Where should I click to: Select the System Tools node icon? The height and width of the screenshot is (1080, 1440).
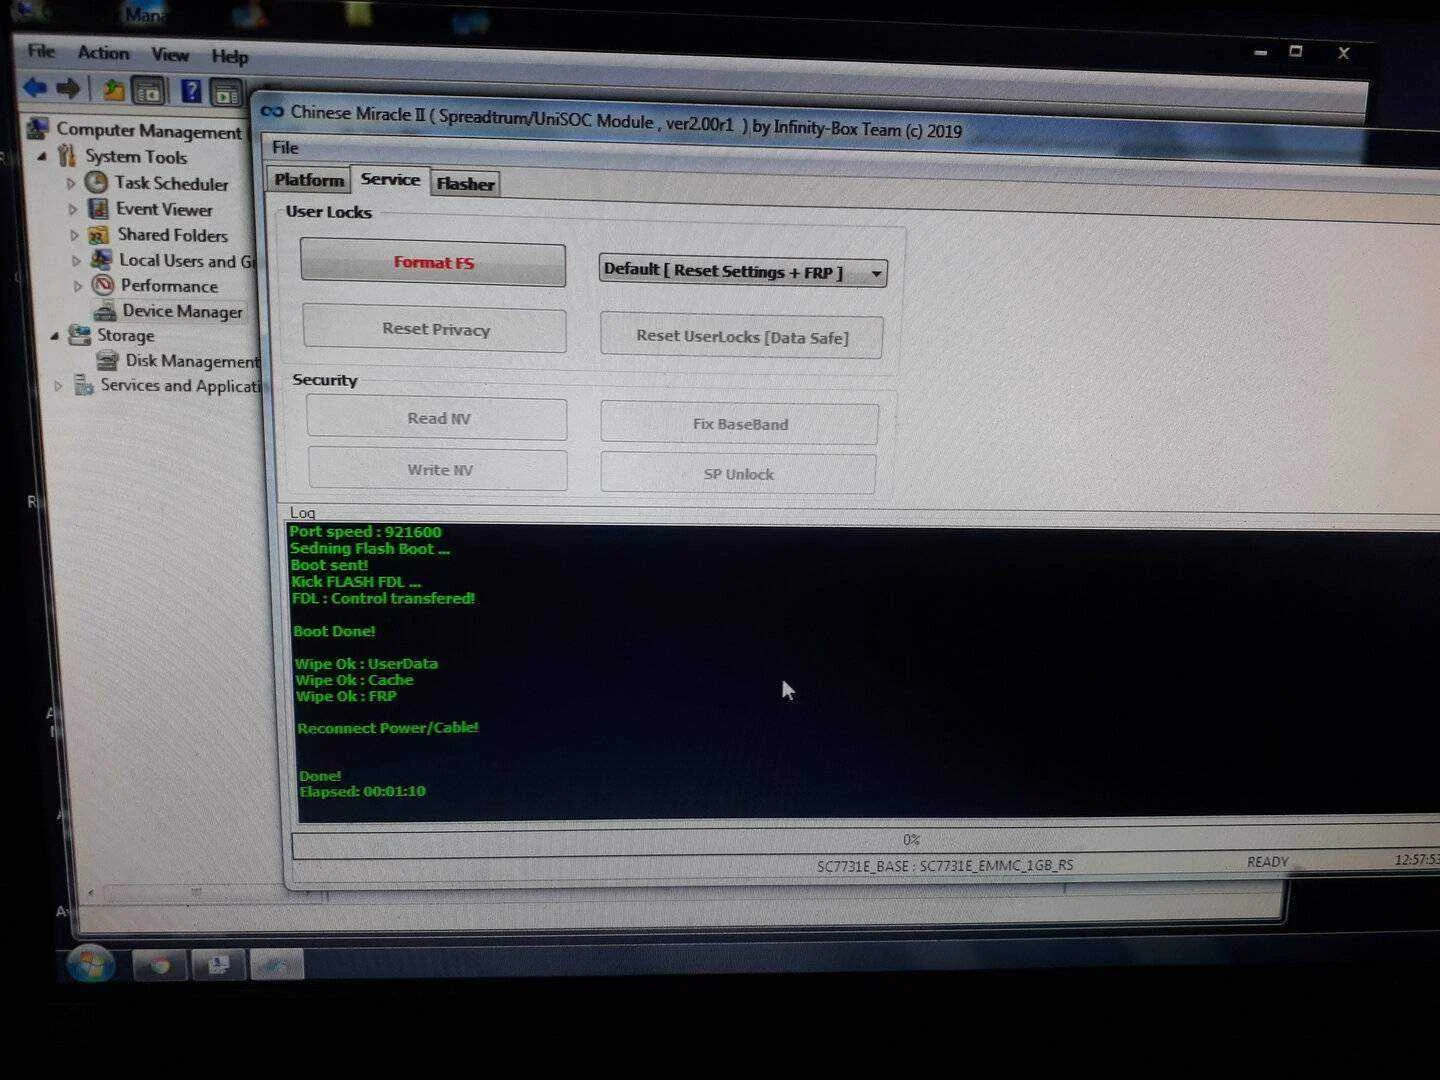[x=67, y=155]
